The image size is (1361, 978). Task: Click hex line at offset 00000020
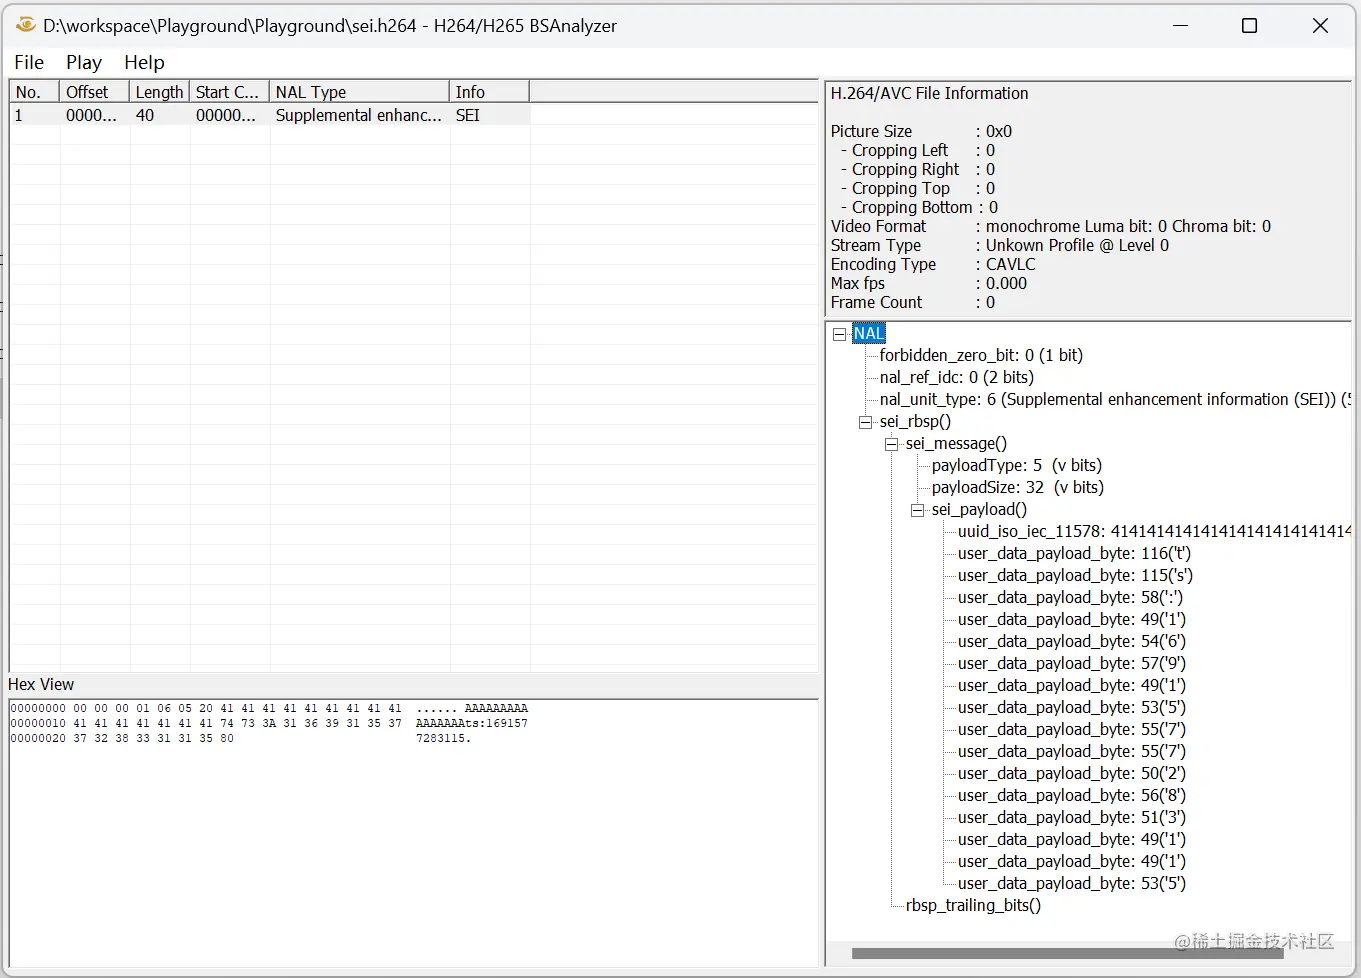pos(240,738)
